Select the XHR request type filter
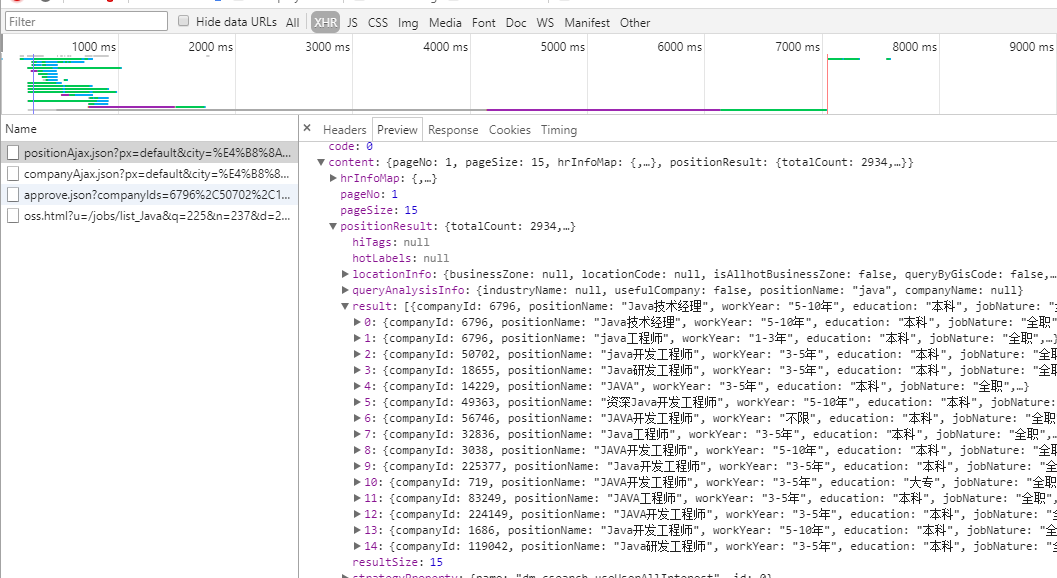1057x578 pixels. (x=325, y=22)
